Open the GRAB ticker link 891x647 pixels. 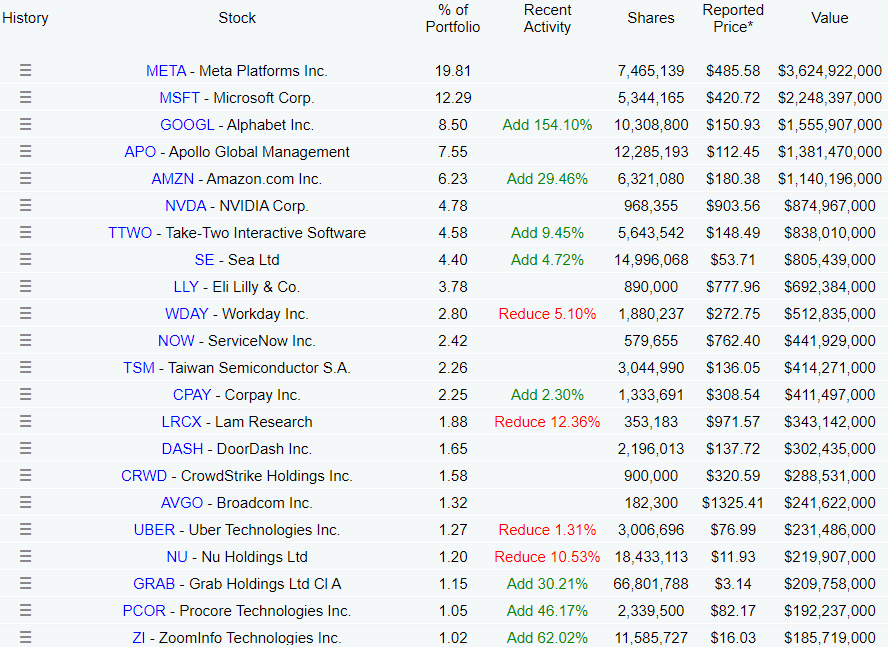click(154, 583)
